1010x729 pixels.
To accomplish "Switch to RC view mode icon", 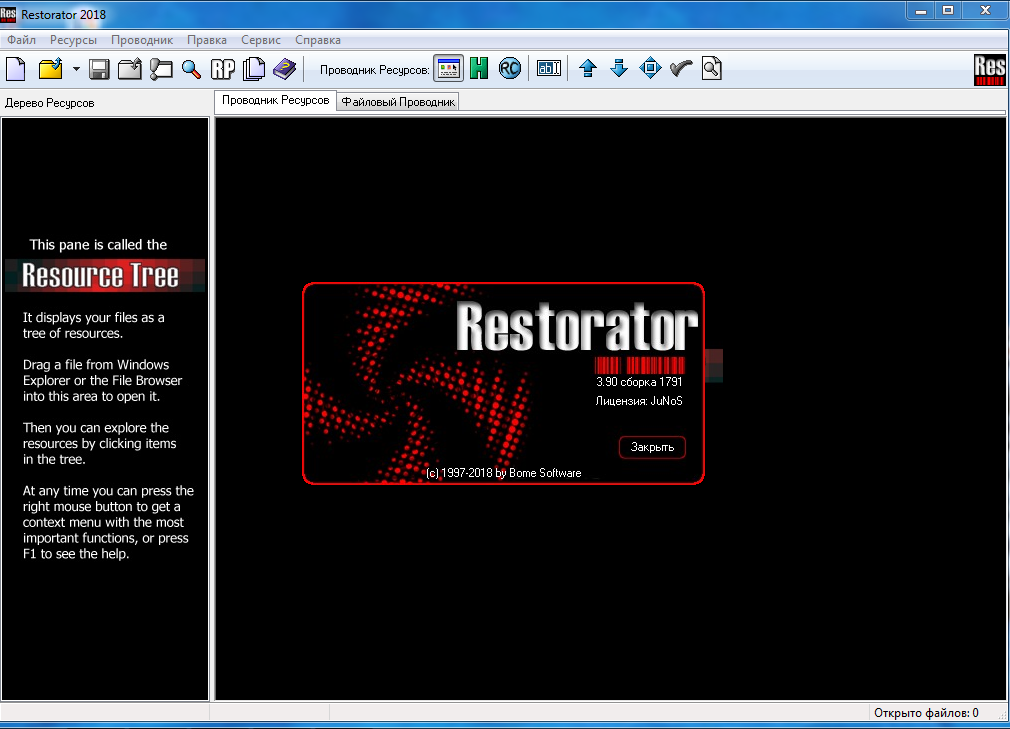I will click(x=510, y=68).
